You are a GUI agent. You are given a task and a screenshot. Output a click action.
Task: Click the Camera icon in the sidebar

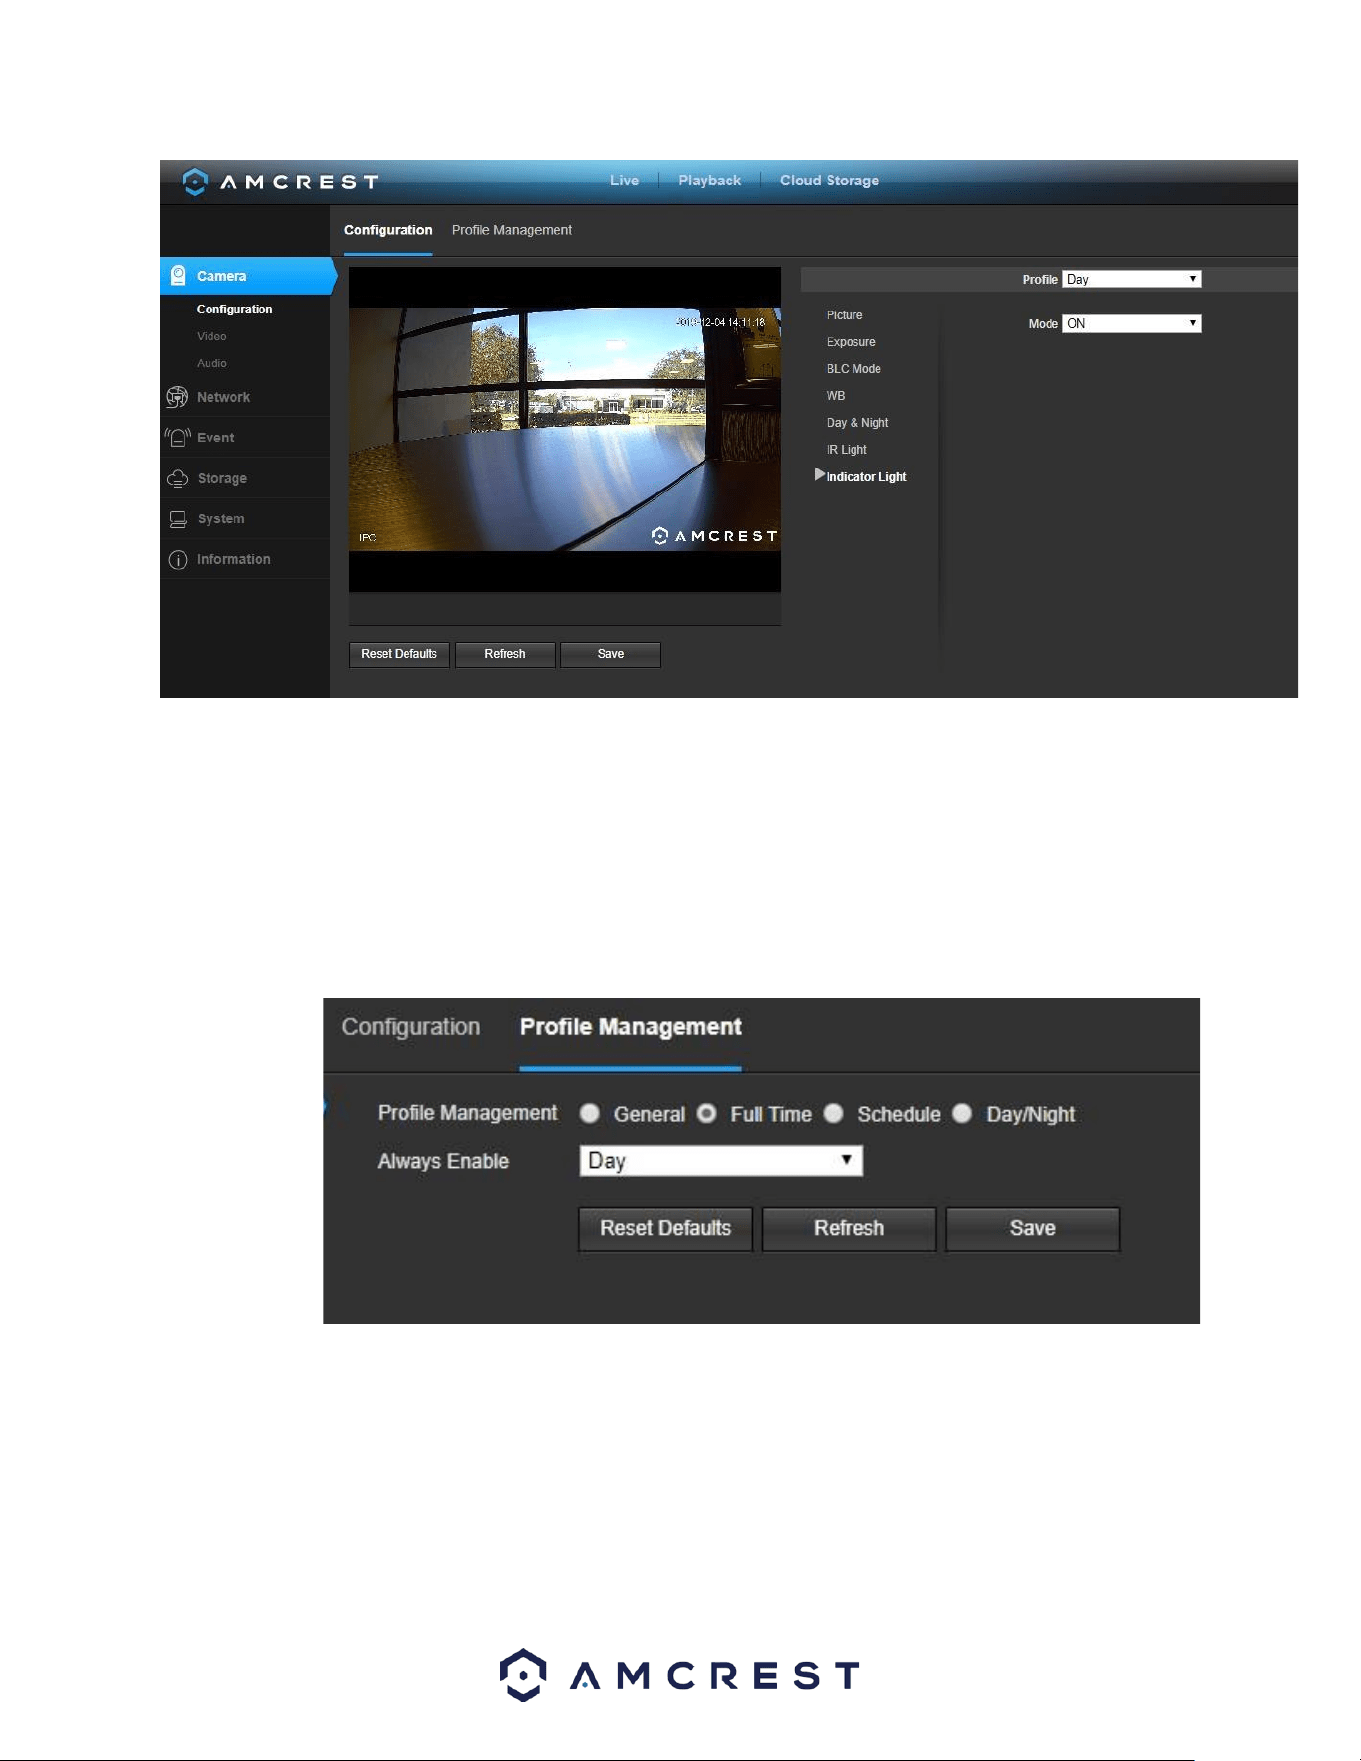click(178, 275)
